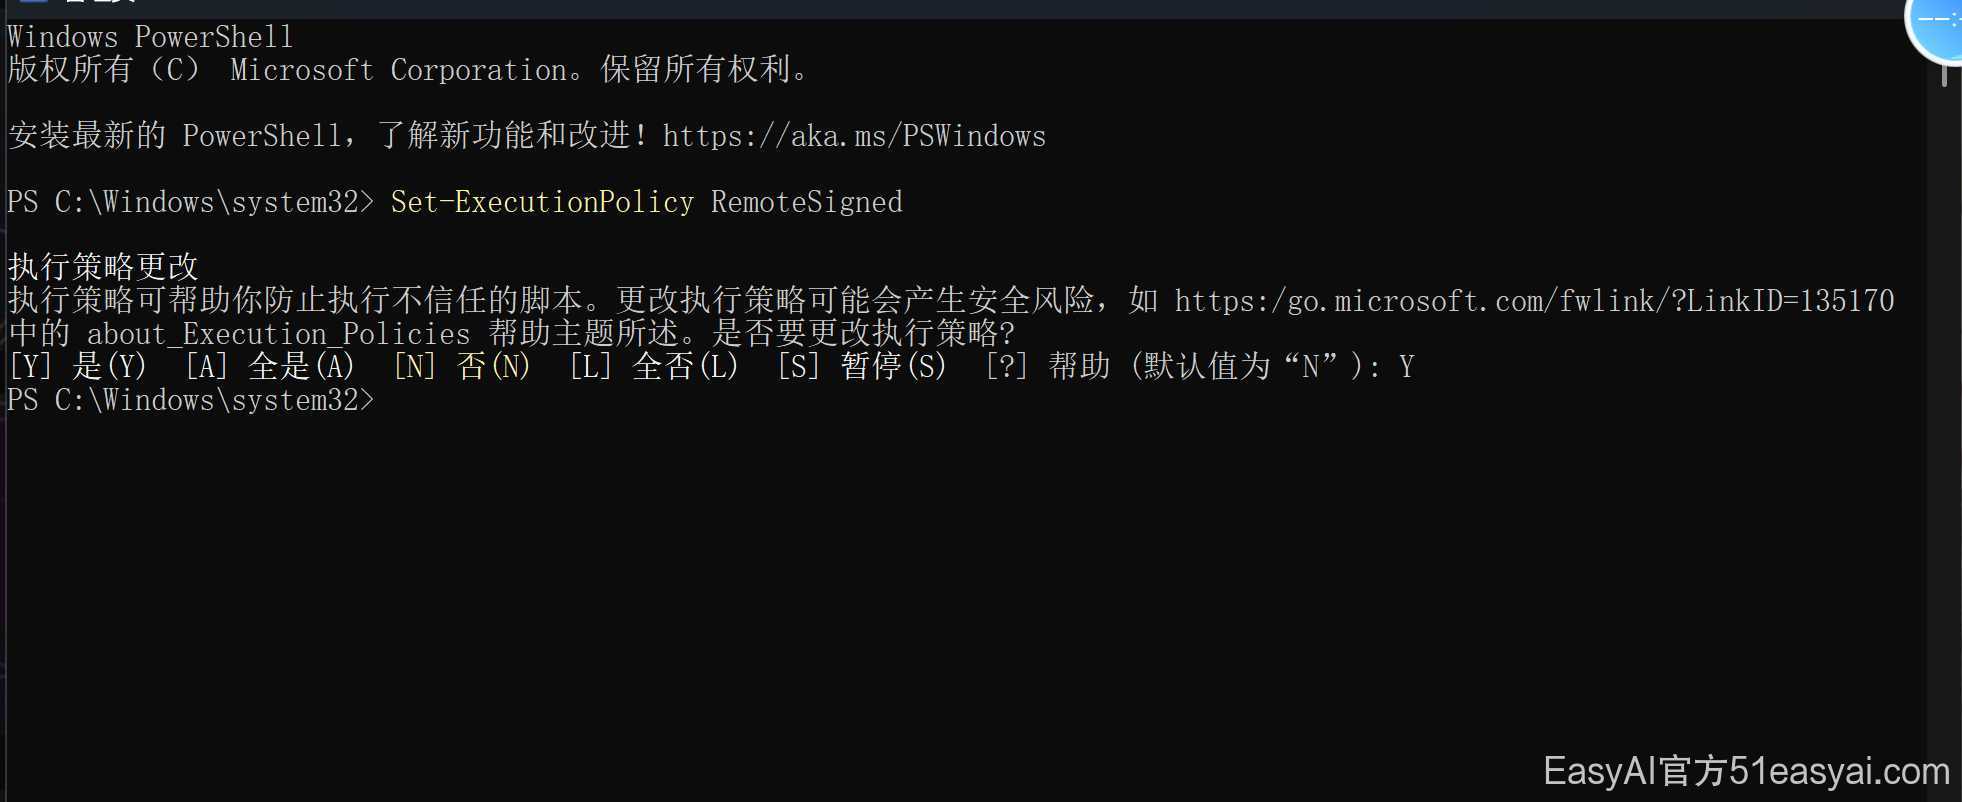The image size is (1962, 802).
Task: Click the empty prompt on the last line
Action: [x=191, y=400]
